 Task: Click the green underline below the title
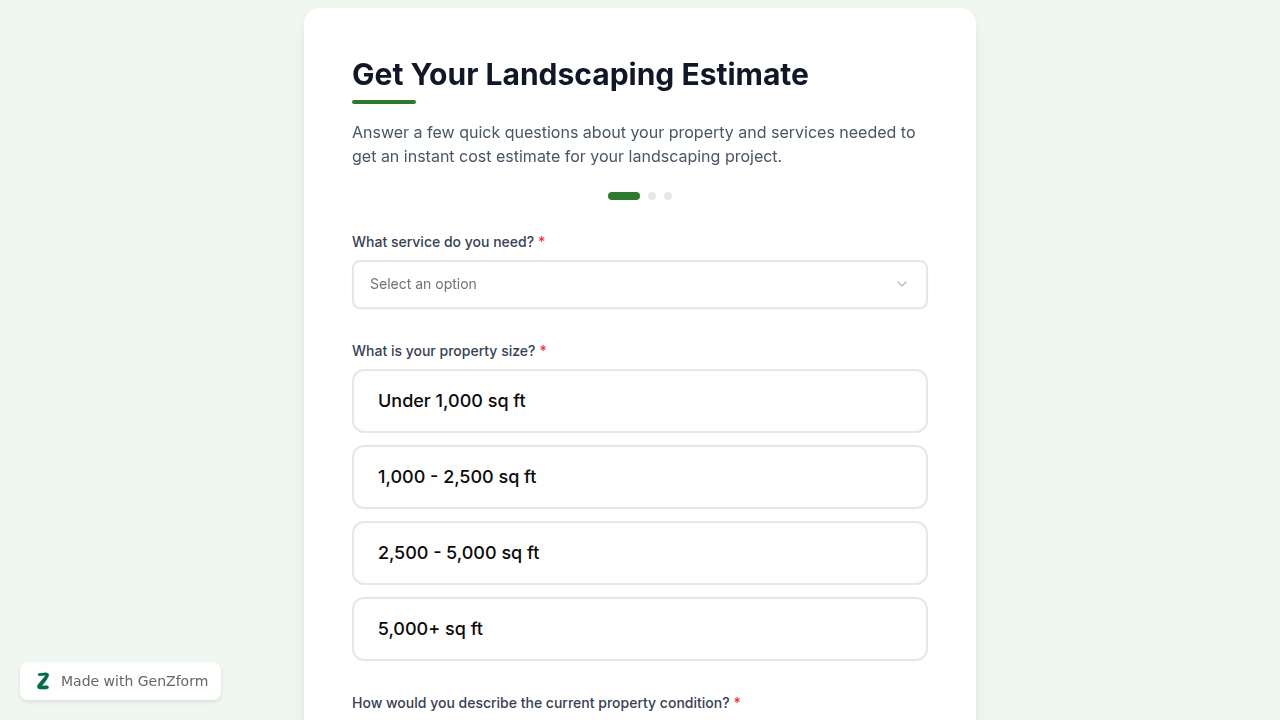(x=383, y=100)
